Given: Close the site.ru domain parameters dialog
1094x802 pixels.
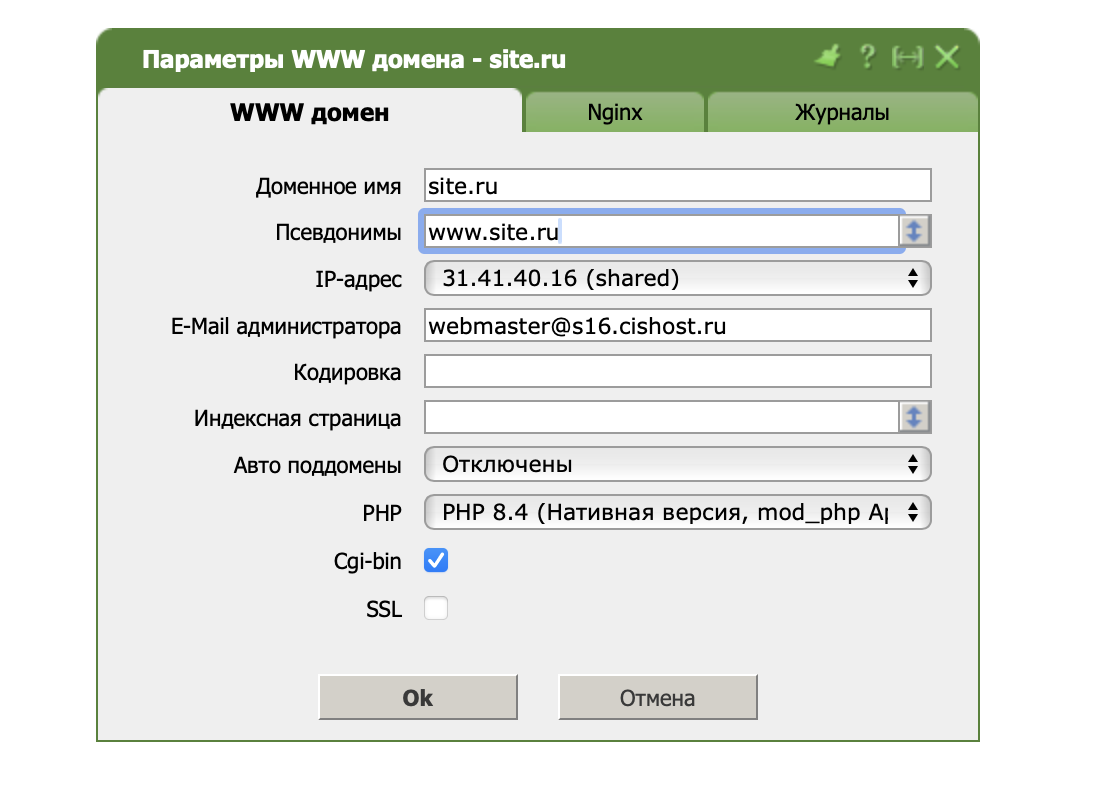Looking at the screenshot, I should (947, 58).
